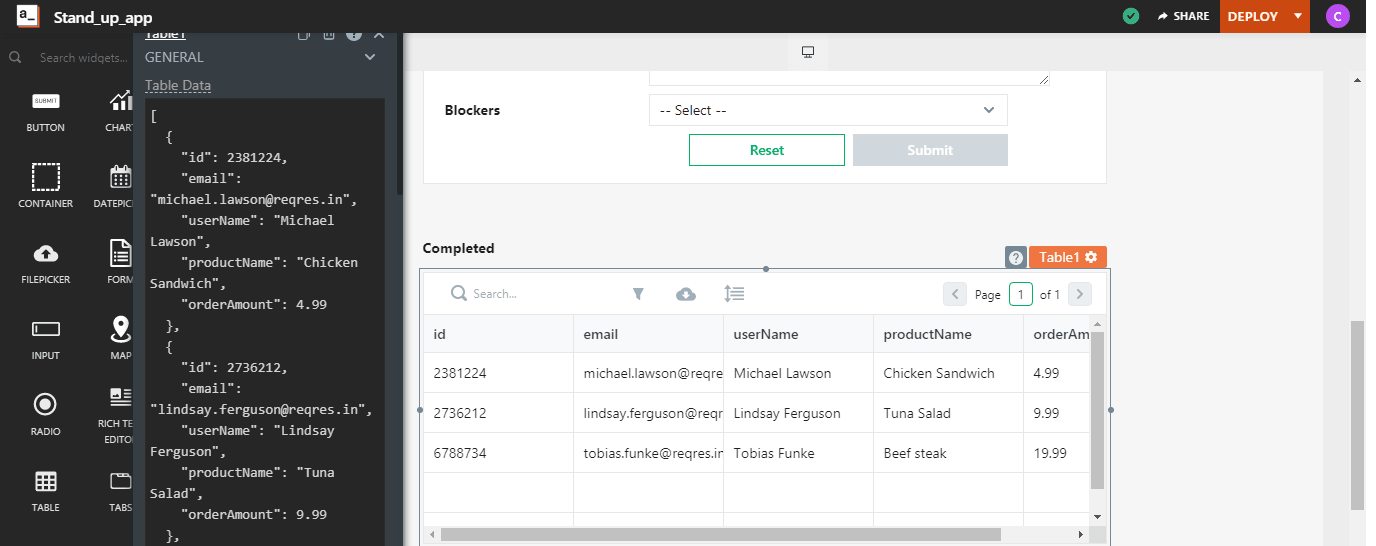The image size is (1376, 546).
Task: Click the Search widgets input field
Action: [x=82, y=58]
